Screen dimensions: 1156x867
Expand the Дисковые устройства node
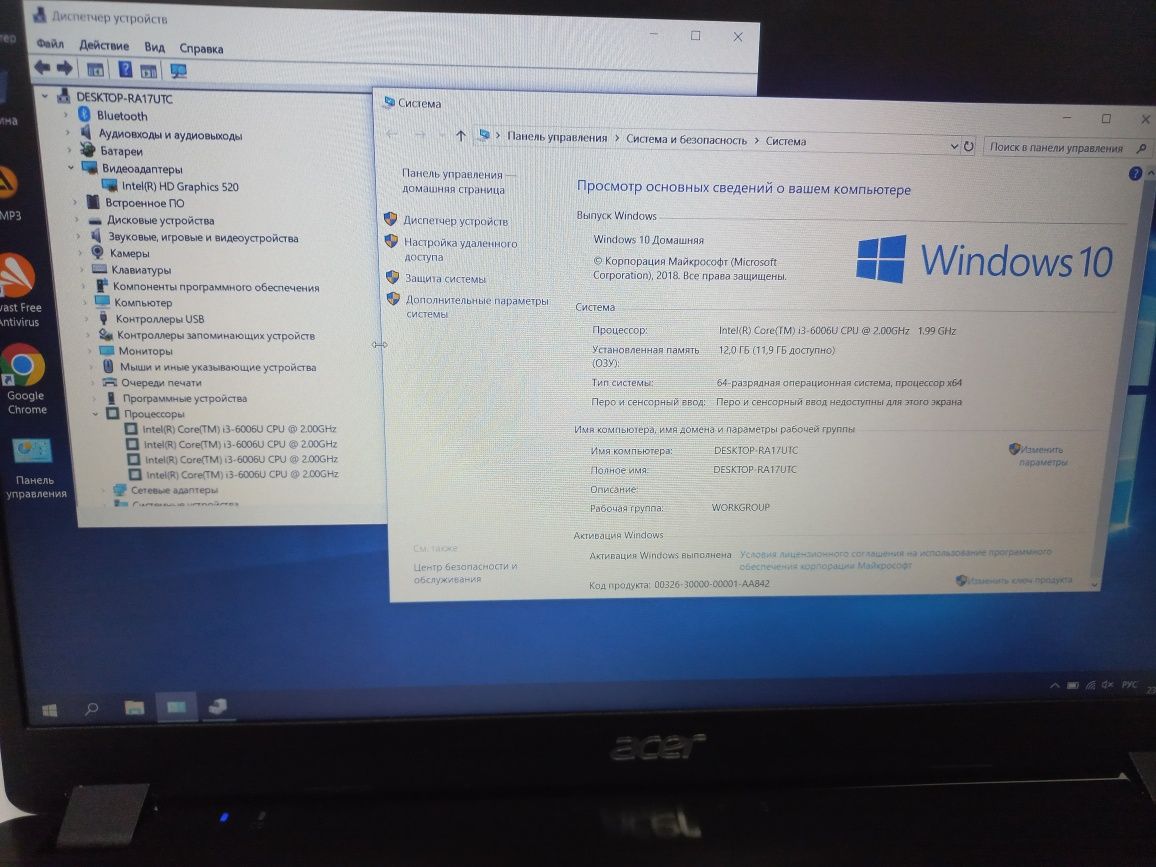[76, 219]
